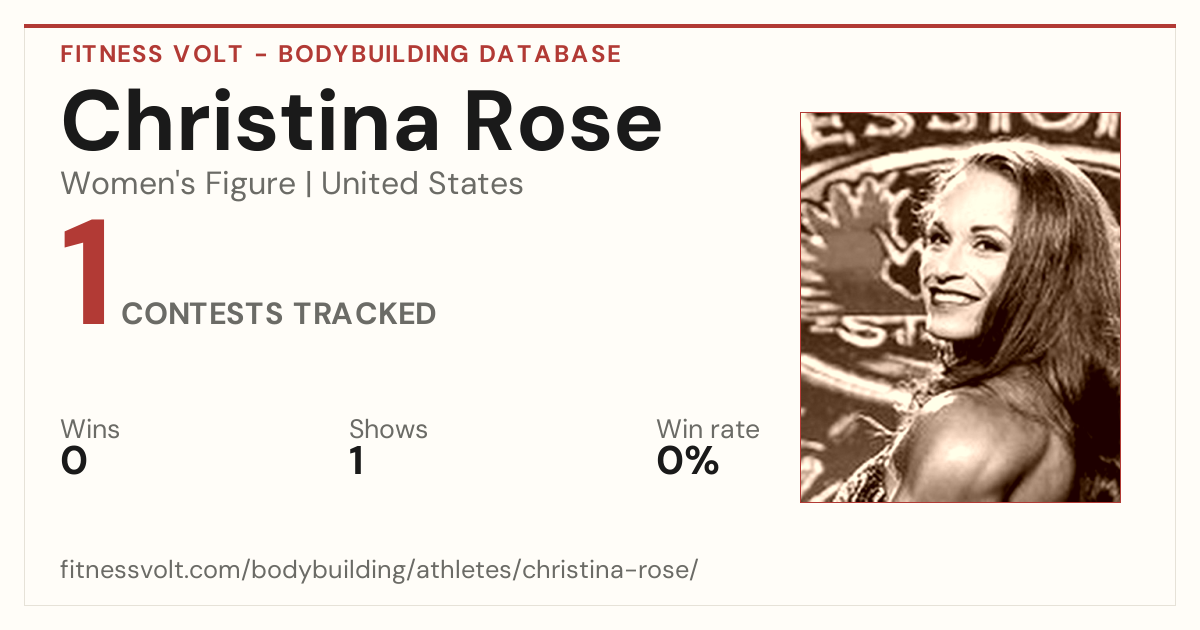Click the vertical bar separator after Women's Figure
Image resolution: width=1200 pixels, height=630 pixels.
[308, 185]
